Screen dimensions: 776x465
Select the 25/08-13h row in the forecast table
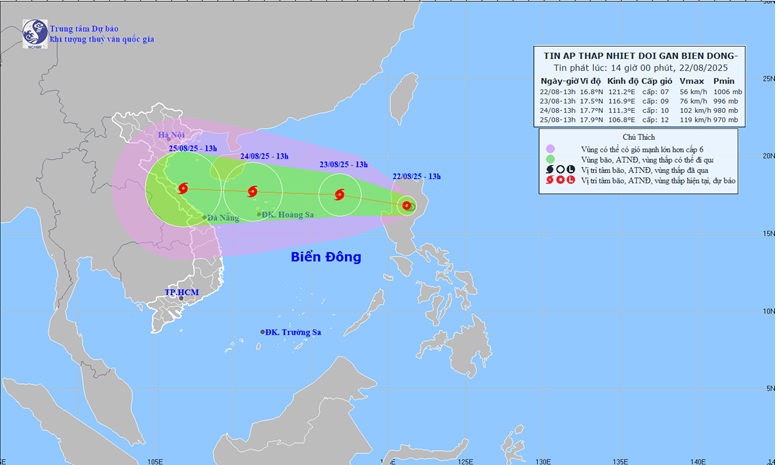(x=640, y=119)
